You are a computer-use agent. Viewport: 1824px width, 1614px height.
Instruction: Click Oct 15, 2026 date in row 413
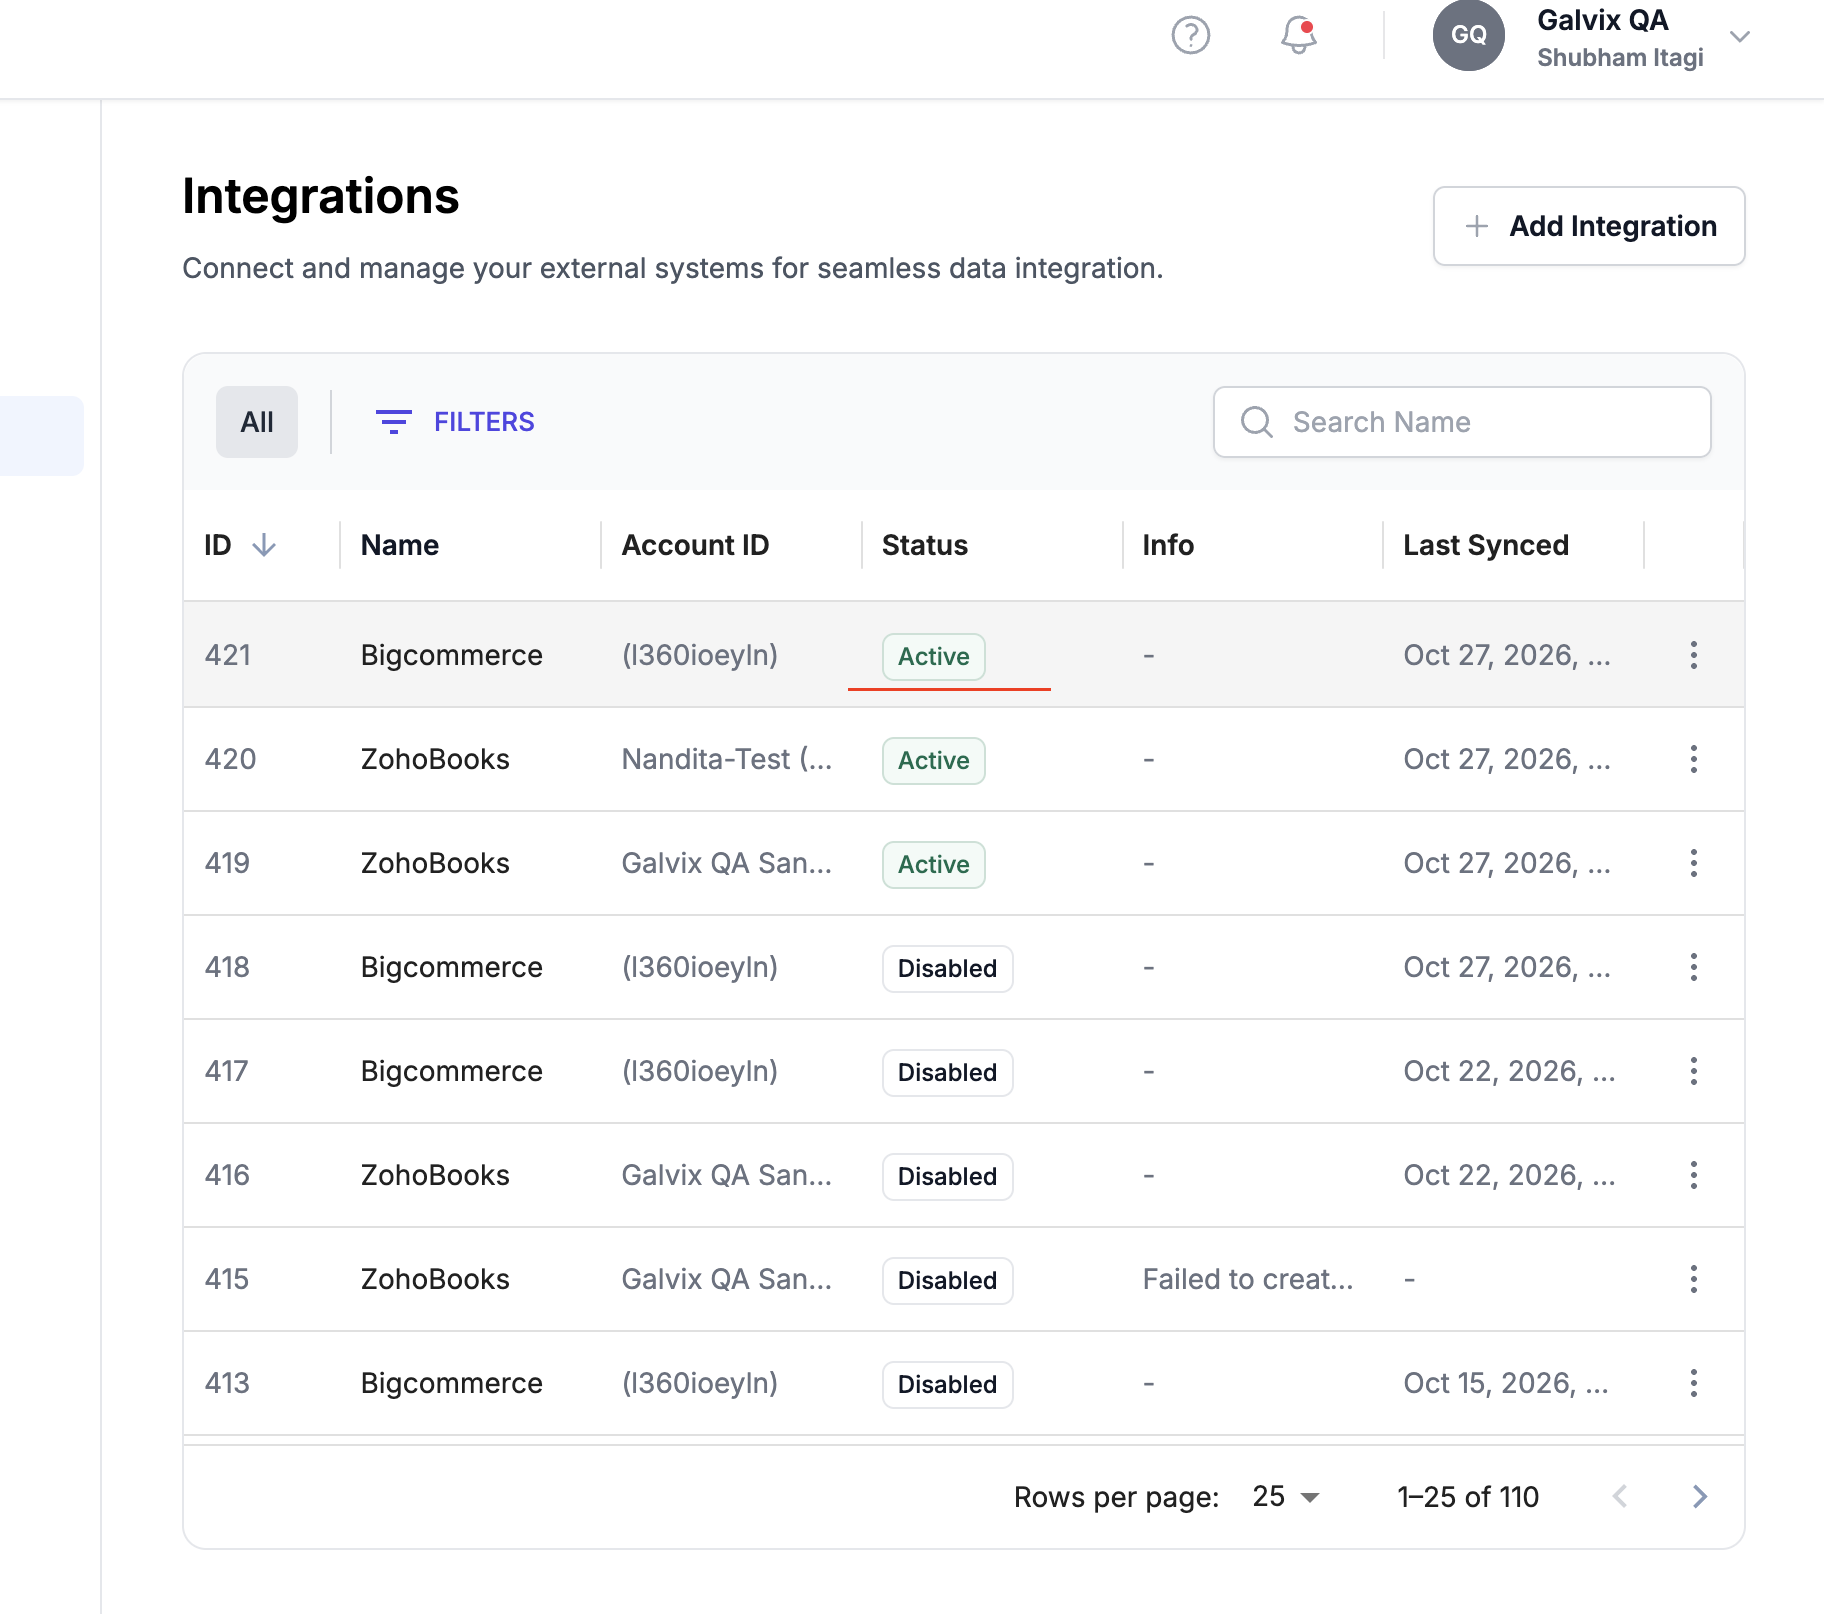[1505, 1383]
